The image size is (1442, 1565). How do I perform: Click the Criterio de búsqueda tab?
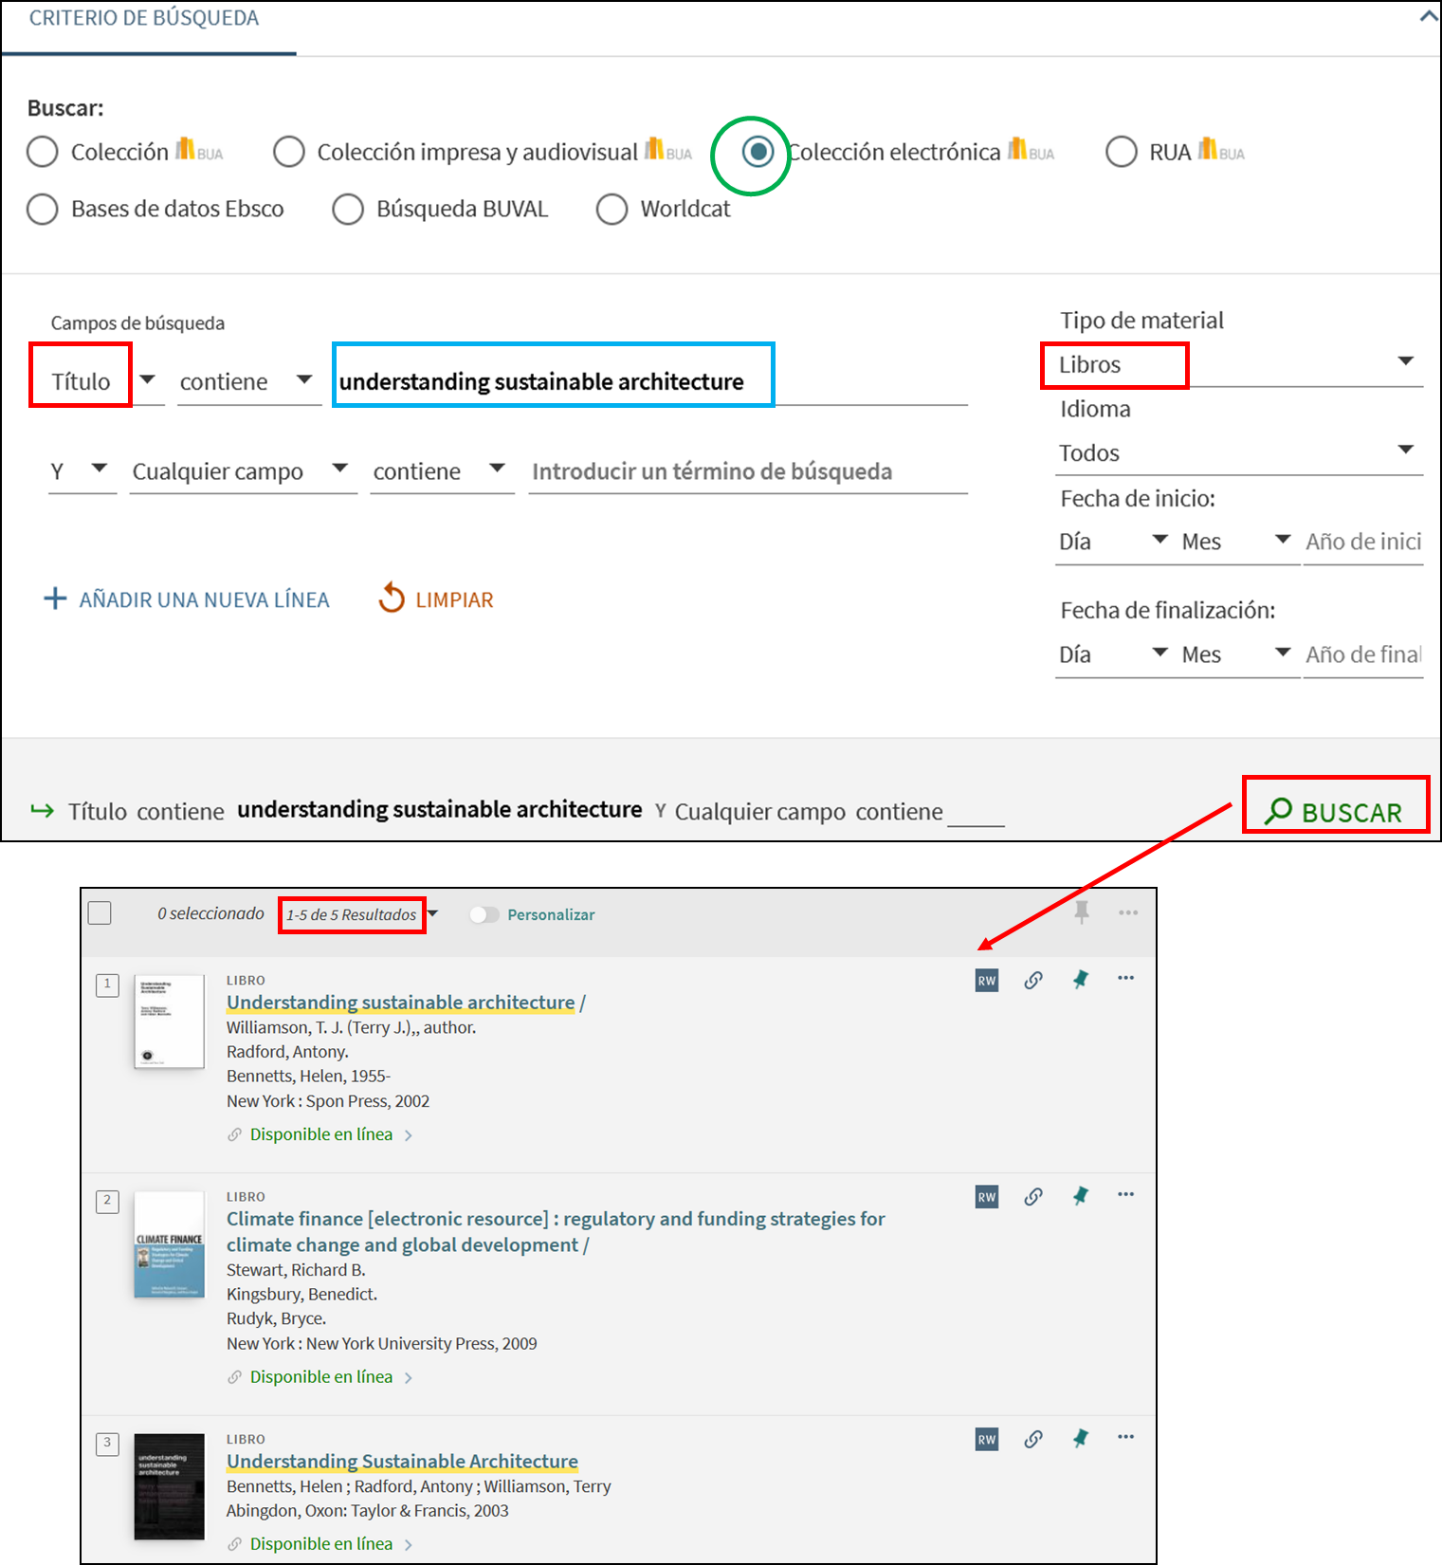(x=144, y=19)
